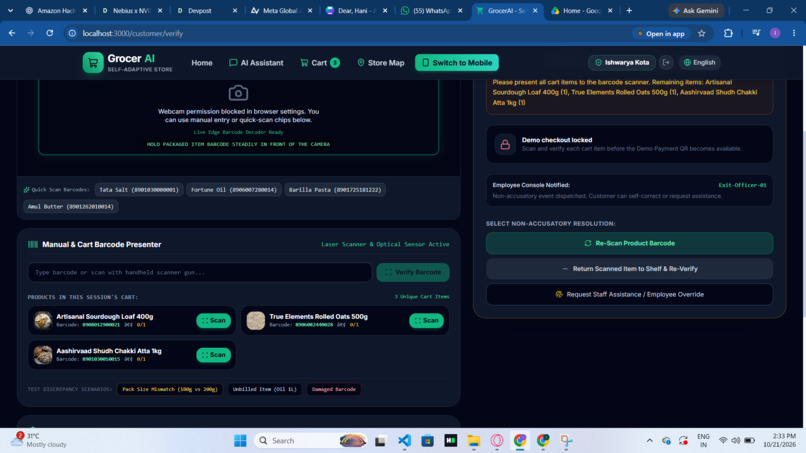
Task: Request Staff Assistance / Employee Override
Action: [629, 295]
